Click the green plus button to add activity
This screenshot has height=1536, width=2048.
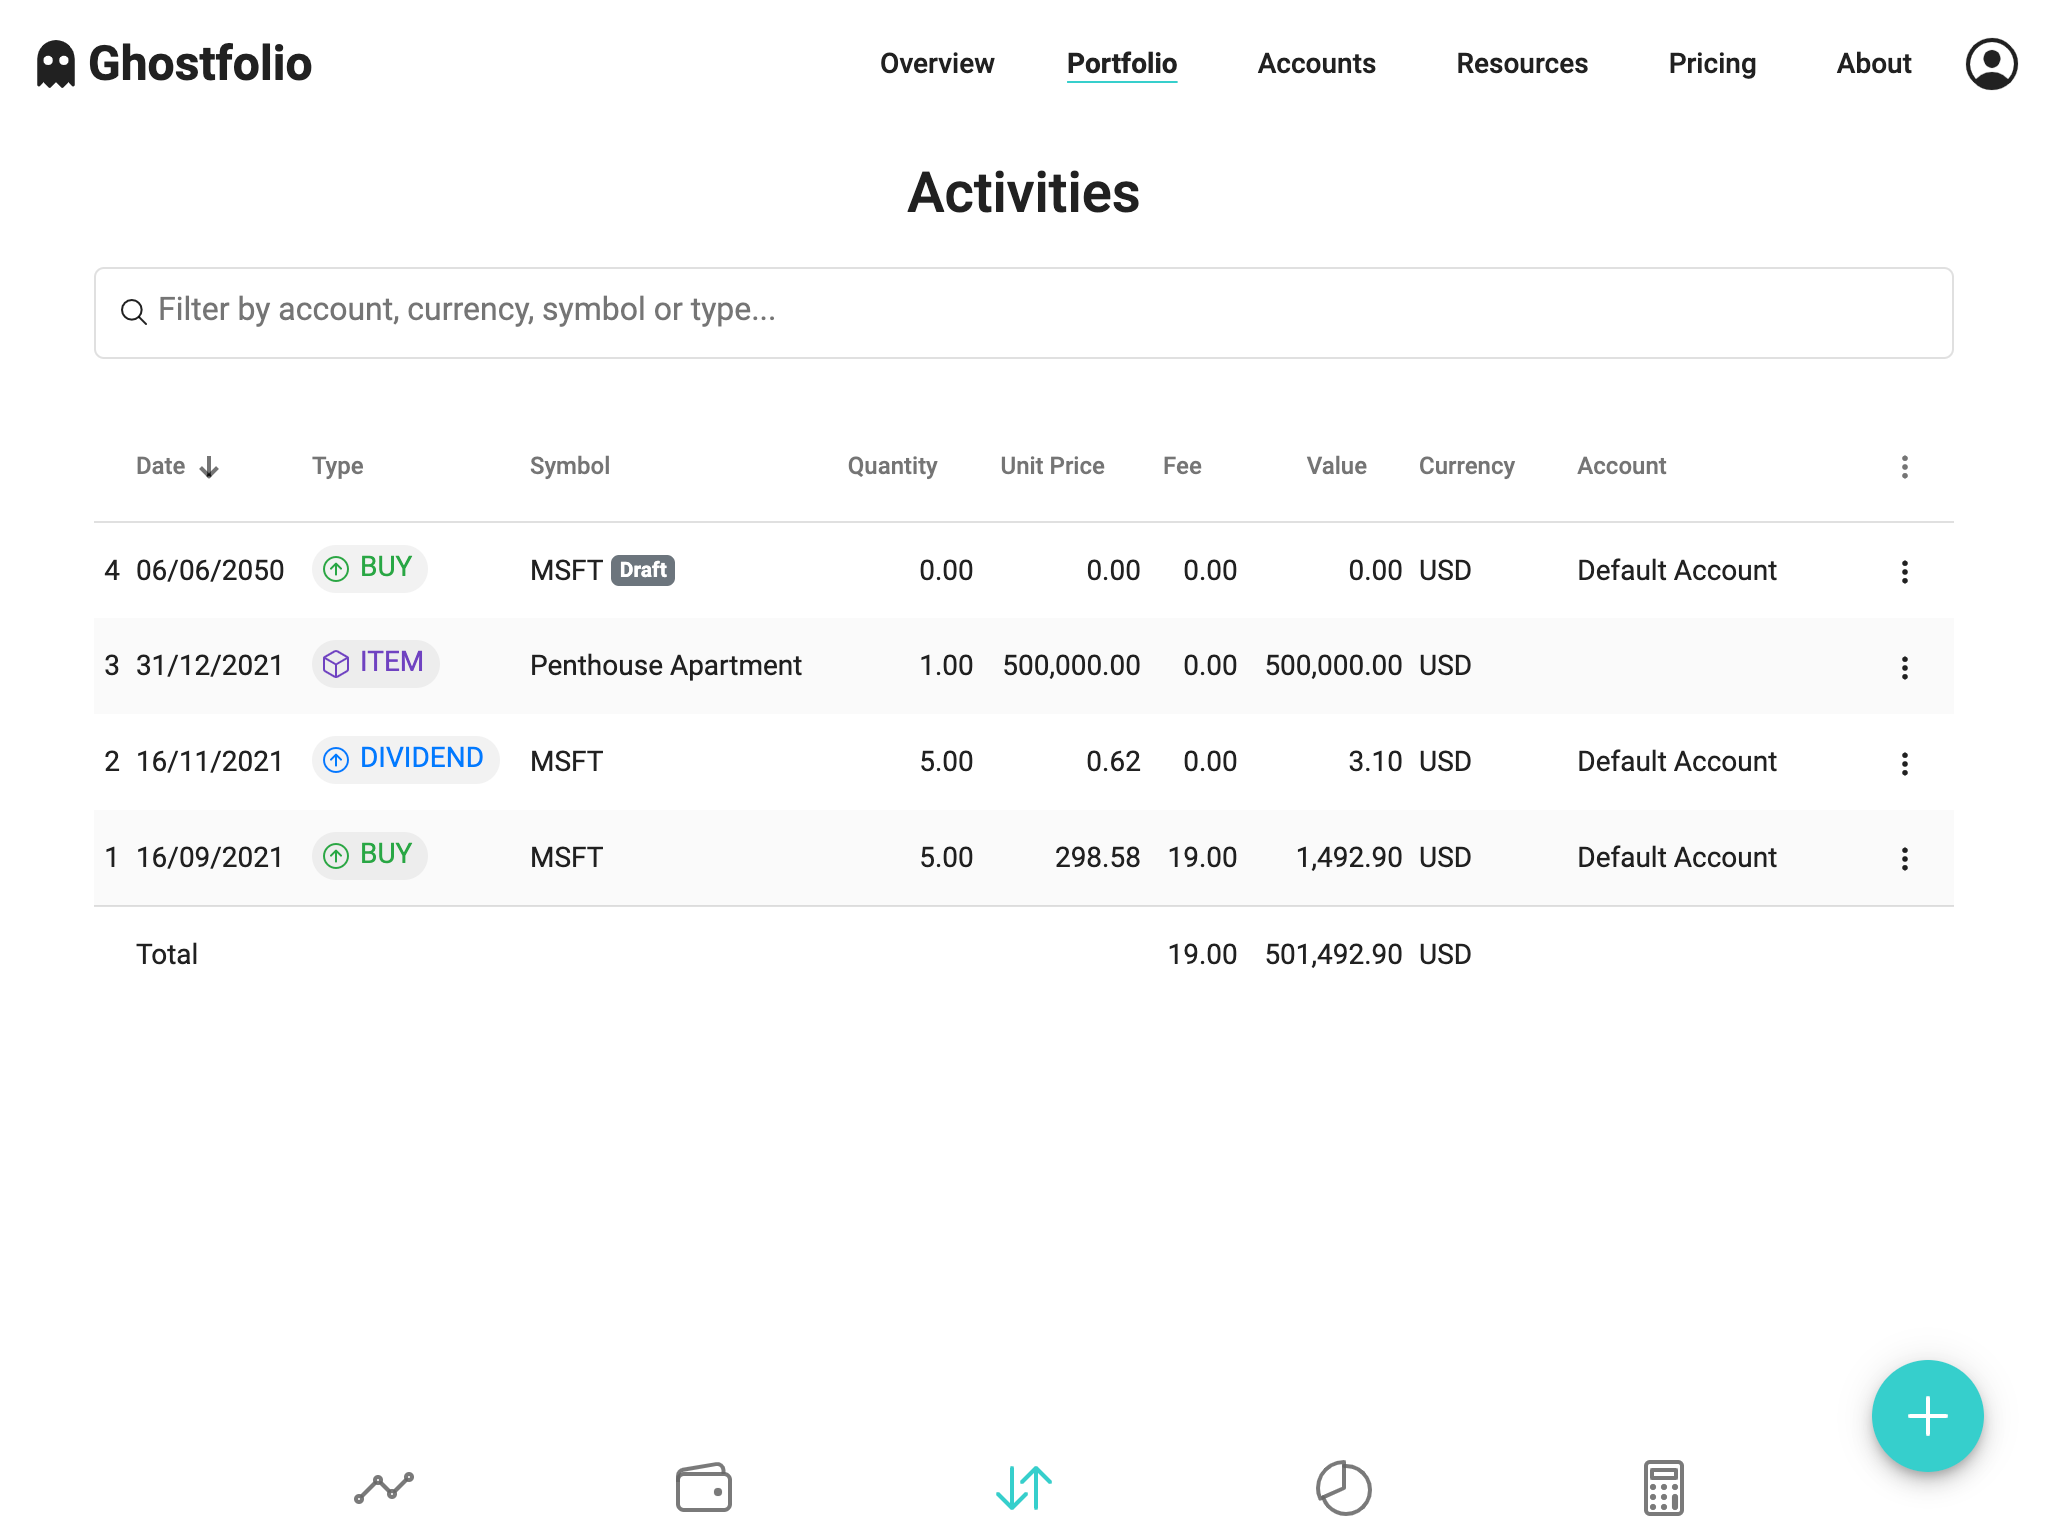1927,1415
